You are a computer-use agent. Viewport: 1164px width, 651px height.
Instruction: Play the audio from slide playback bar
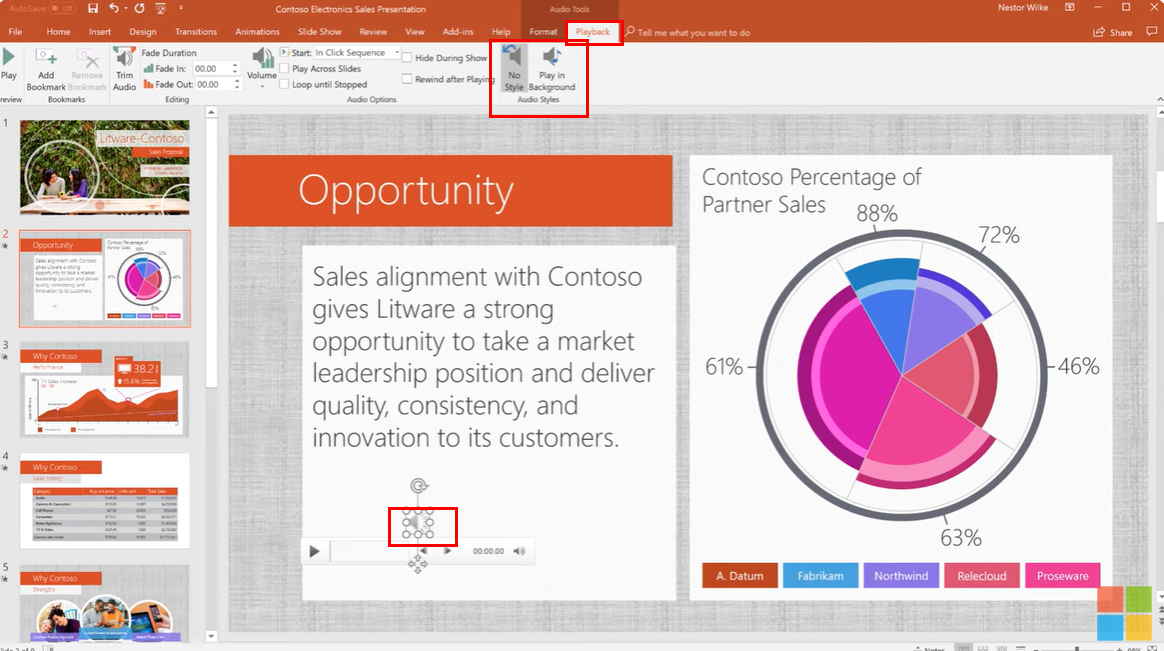[314, 551]
